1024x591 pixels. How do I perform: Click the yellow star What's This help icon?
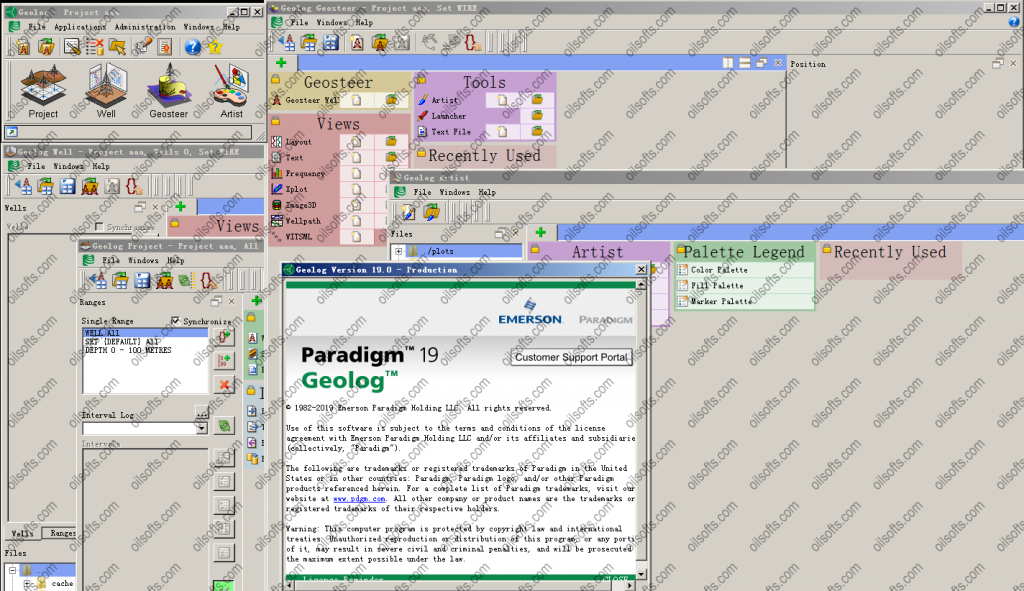(215, 46)
